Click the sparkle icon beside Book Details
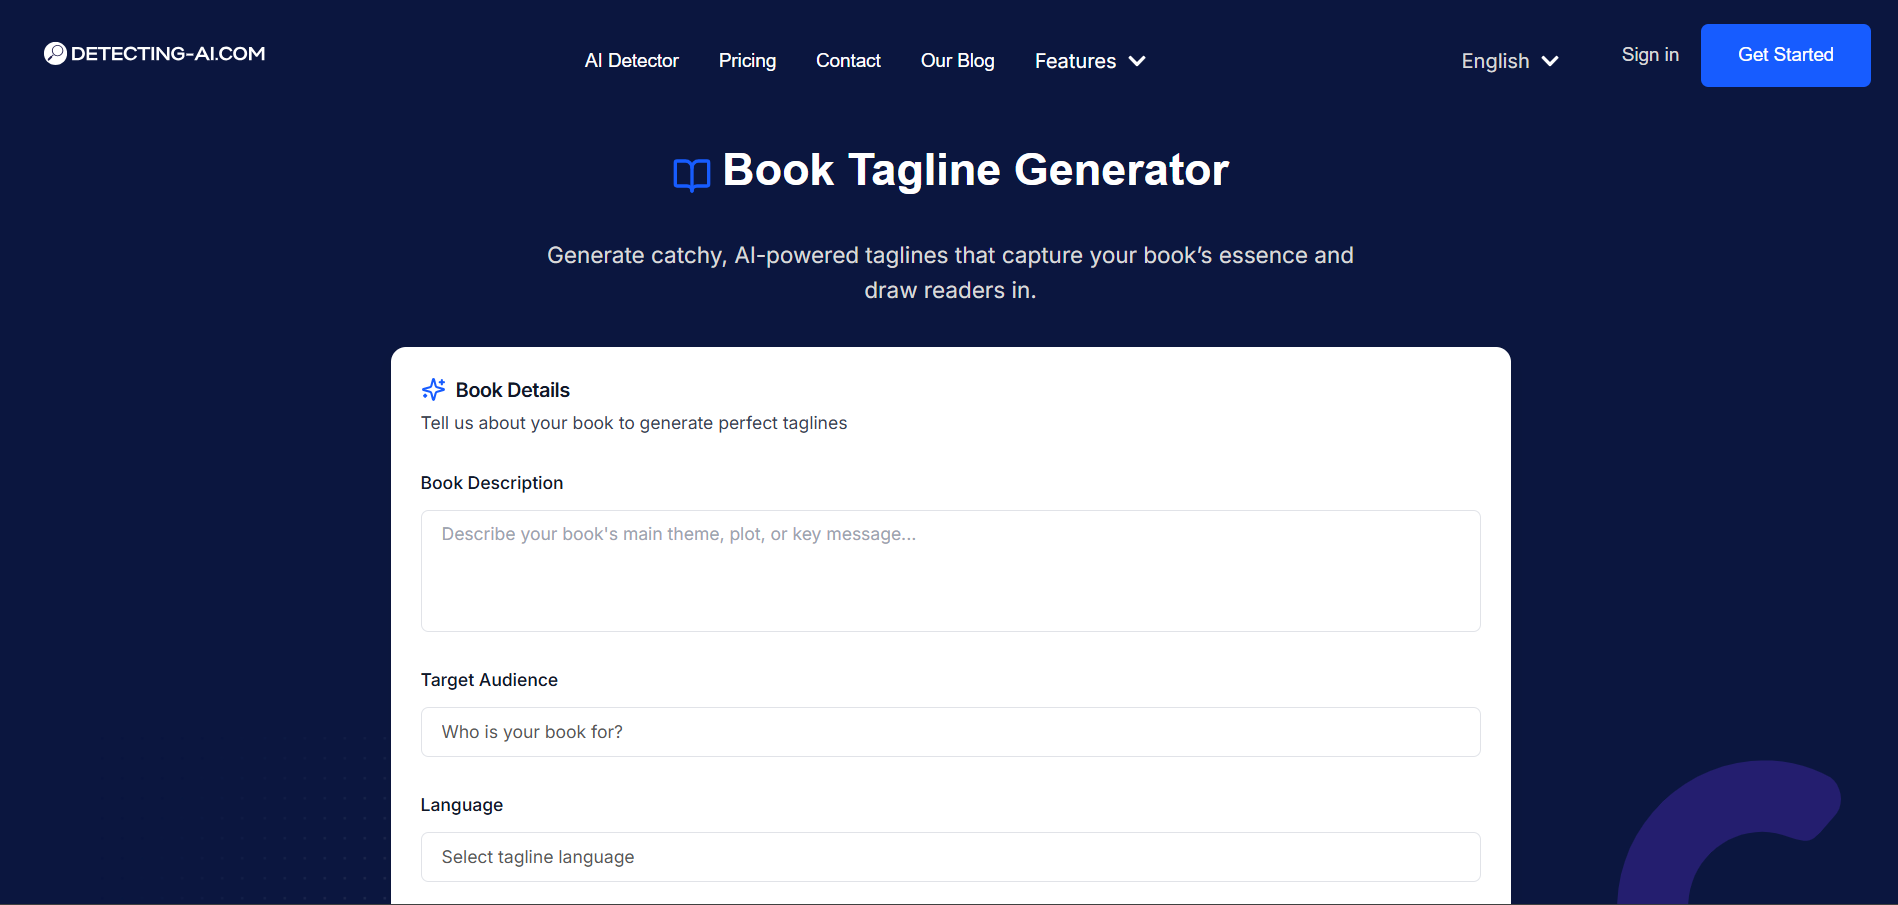Image resolution: width=1898 pixels, height=905 pixels. point(433,389)
